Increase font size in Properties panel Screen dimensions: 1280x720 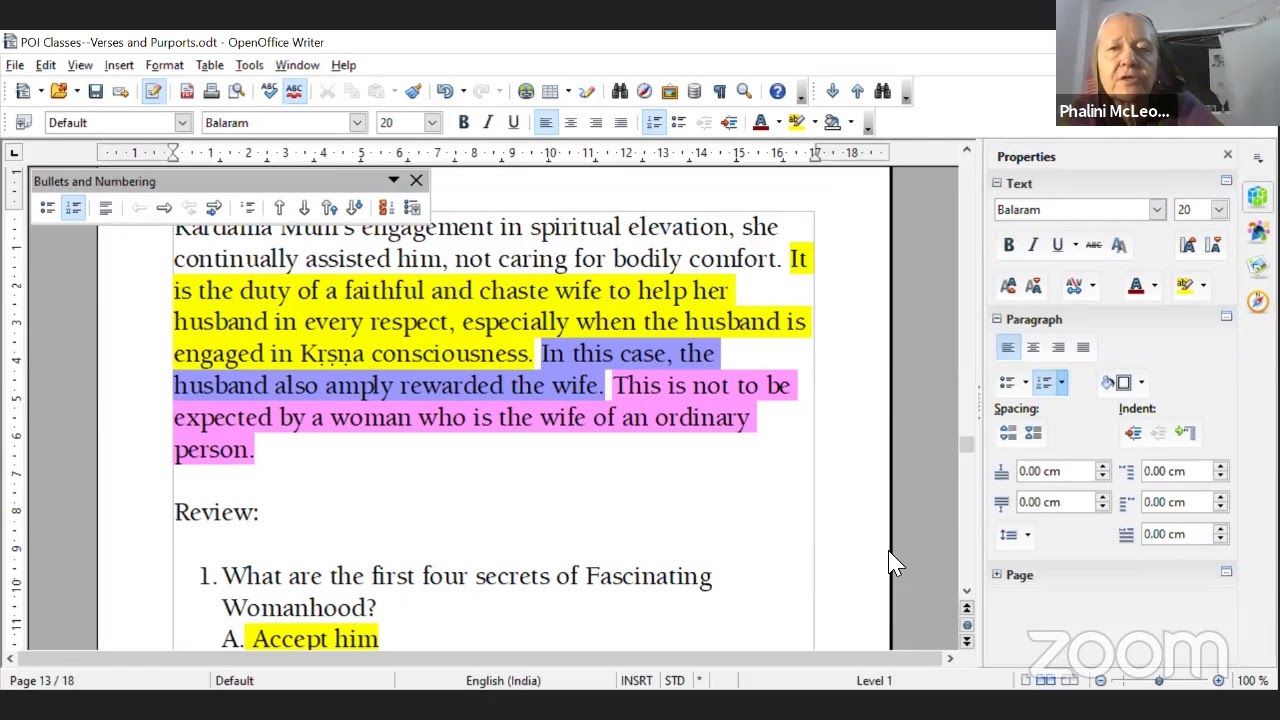pyautogui.click(x=1187, y=245)
